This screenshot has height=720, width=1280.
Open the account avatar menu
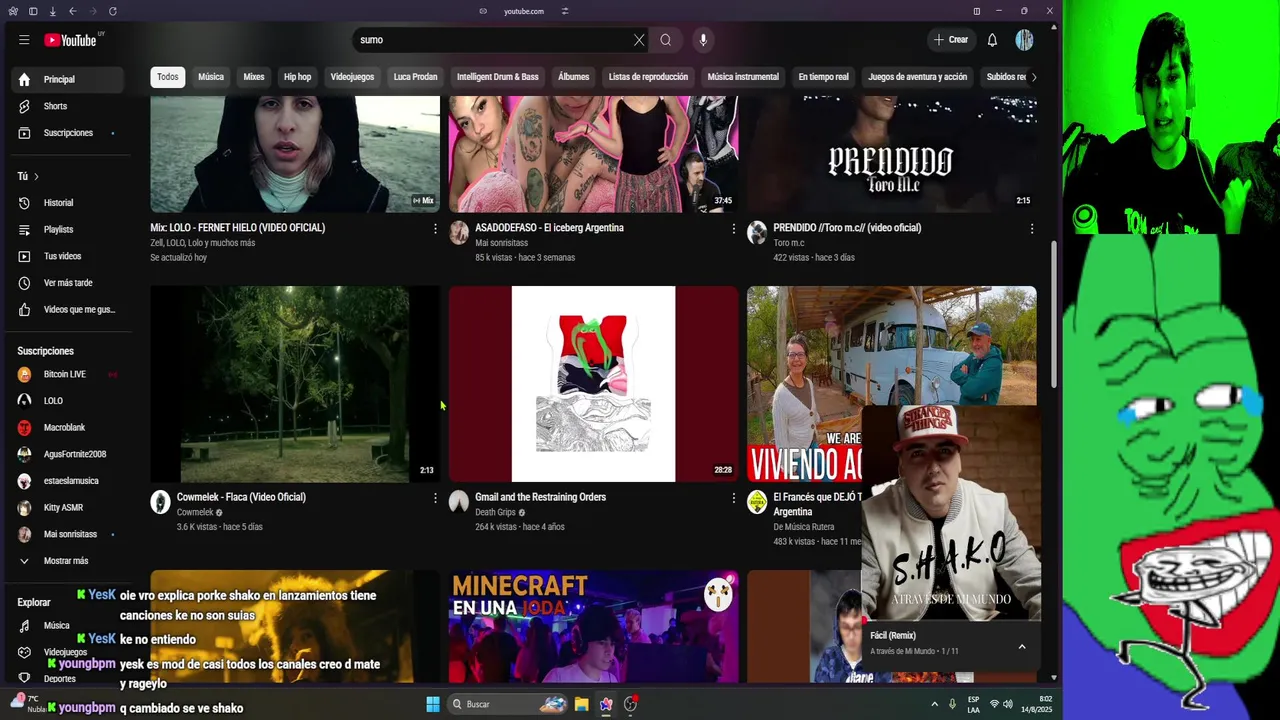pos(1024,40)
